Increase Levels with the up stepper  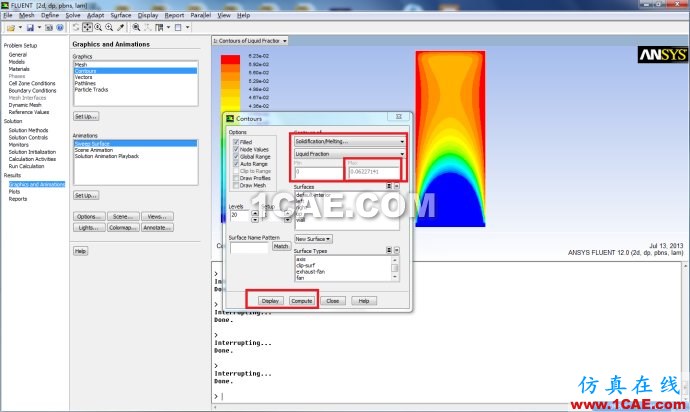click(x=255, y=213)
